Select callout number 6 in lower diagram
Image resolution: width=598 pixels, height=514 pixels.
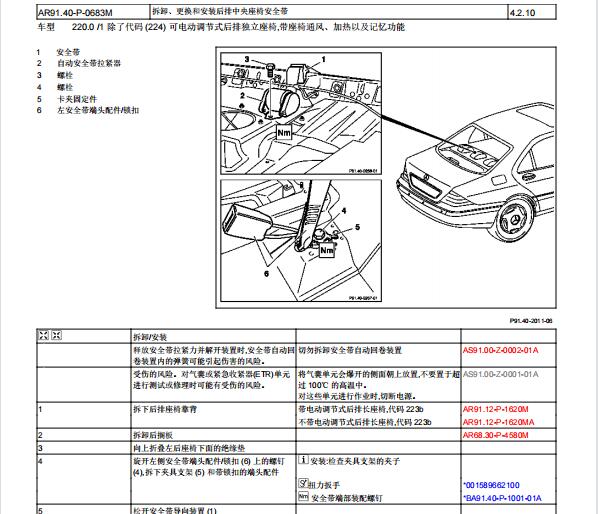click(x=266, y=273)
